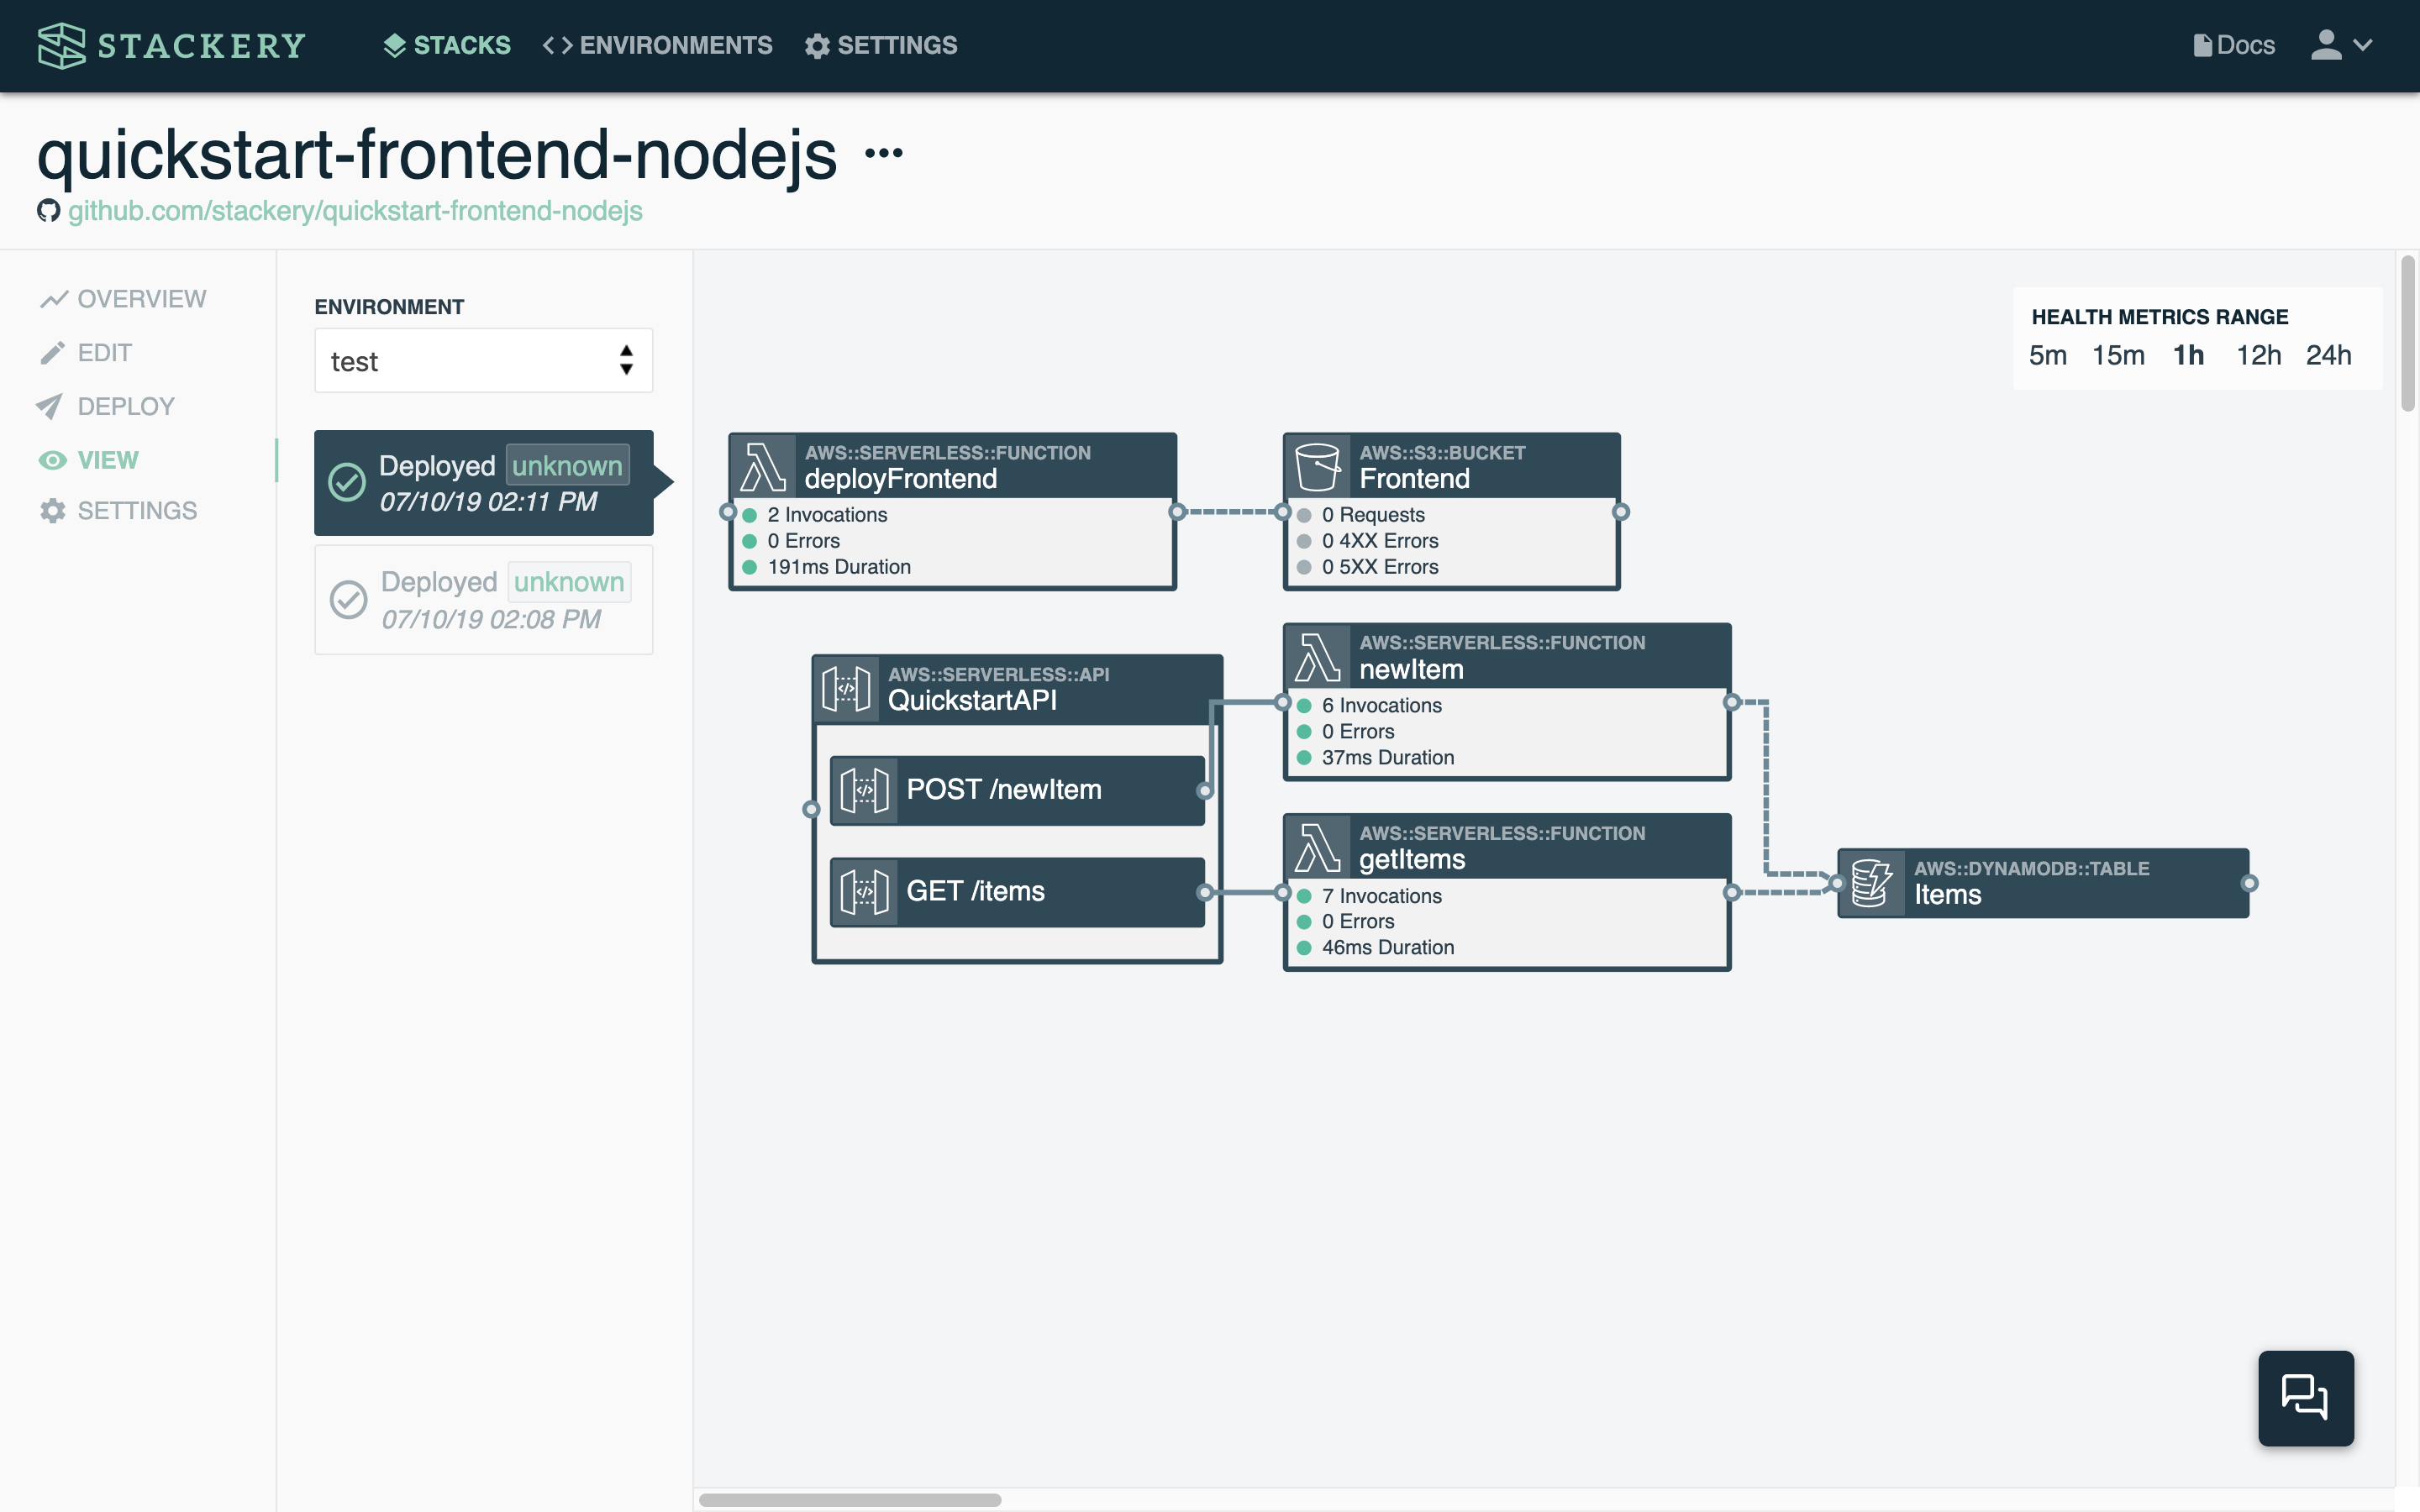
Task: Click newItem output connector port
Action: (1732, 702)
